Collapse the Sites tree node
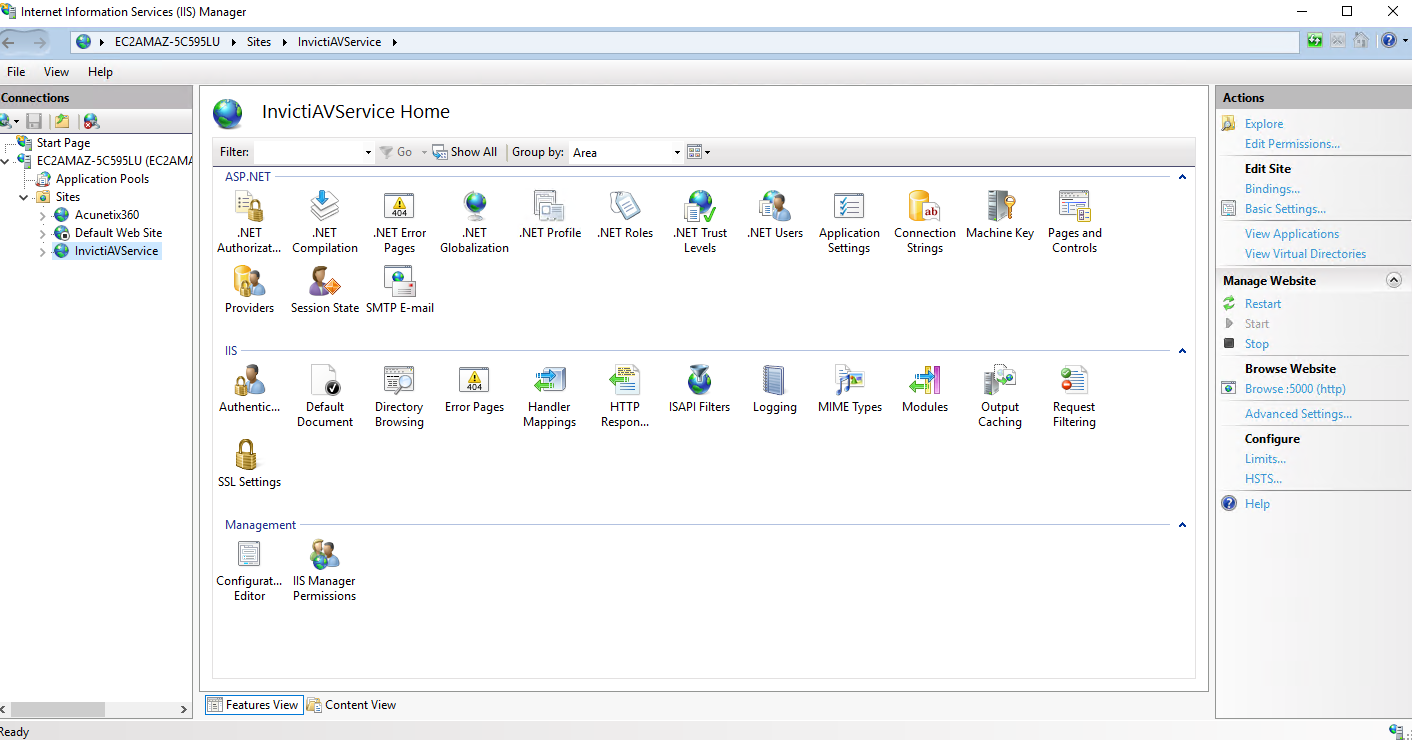 point(24,197)
